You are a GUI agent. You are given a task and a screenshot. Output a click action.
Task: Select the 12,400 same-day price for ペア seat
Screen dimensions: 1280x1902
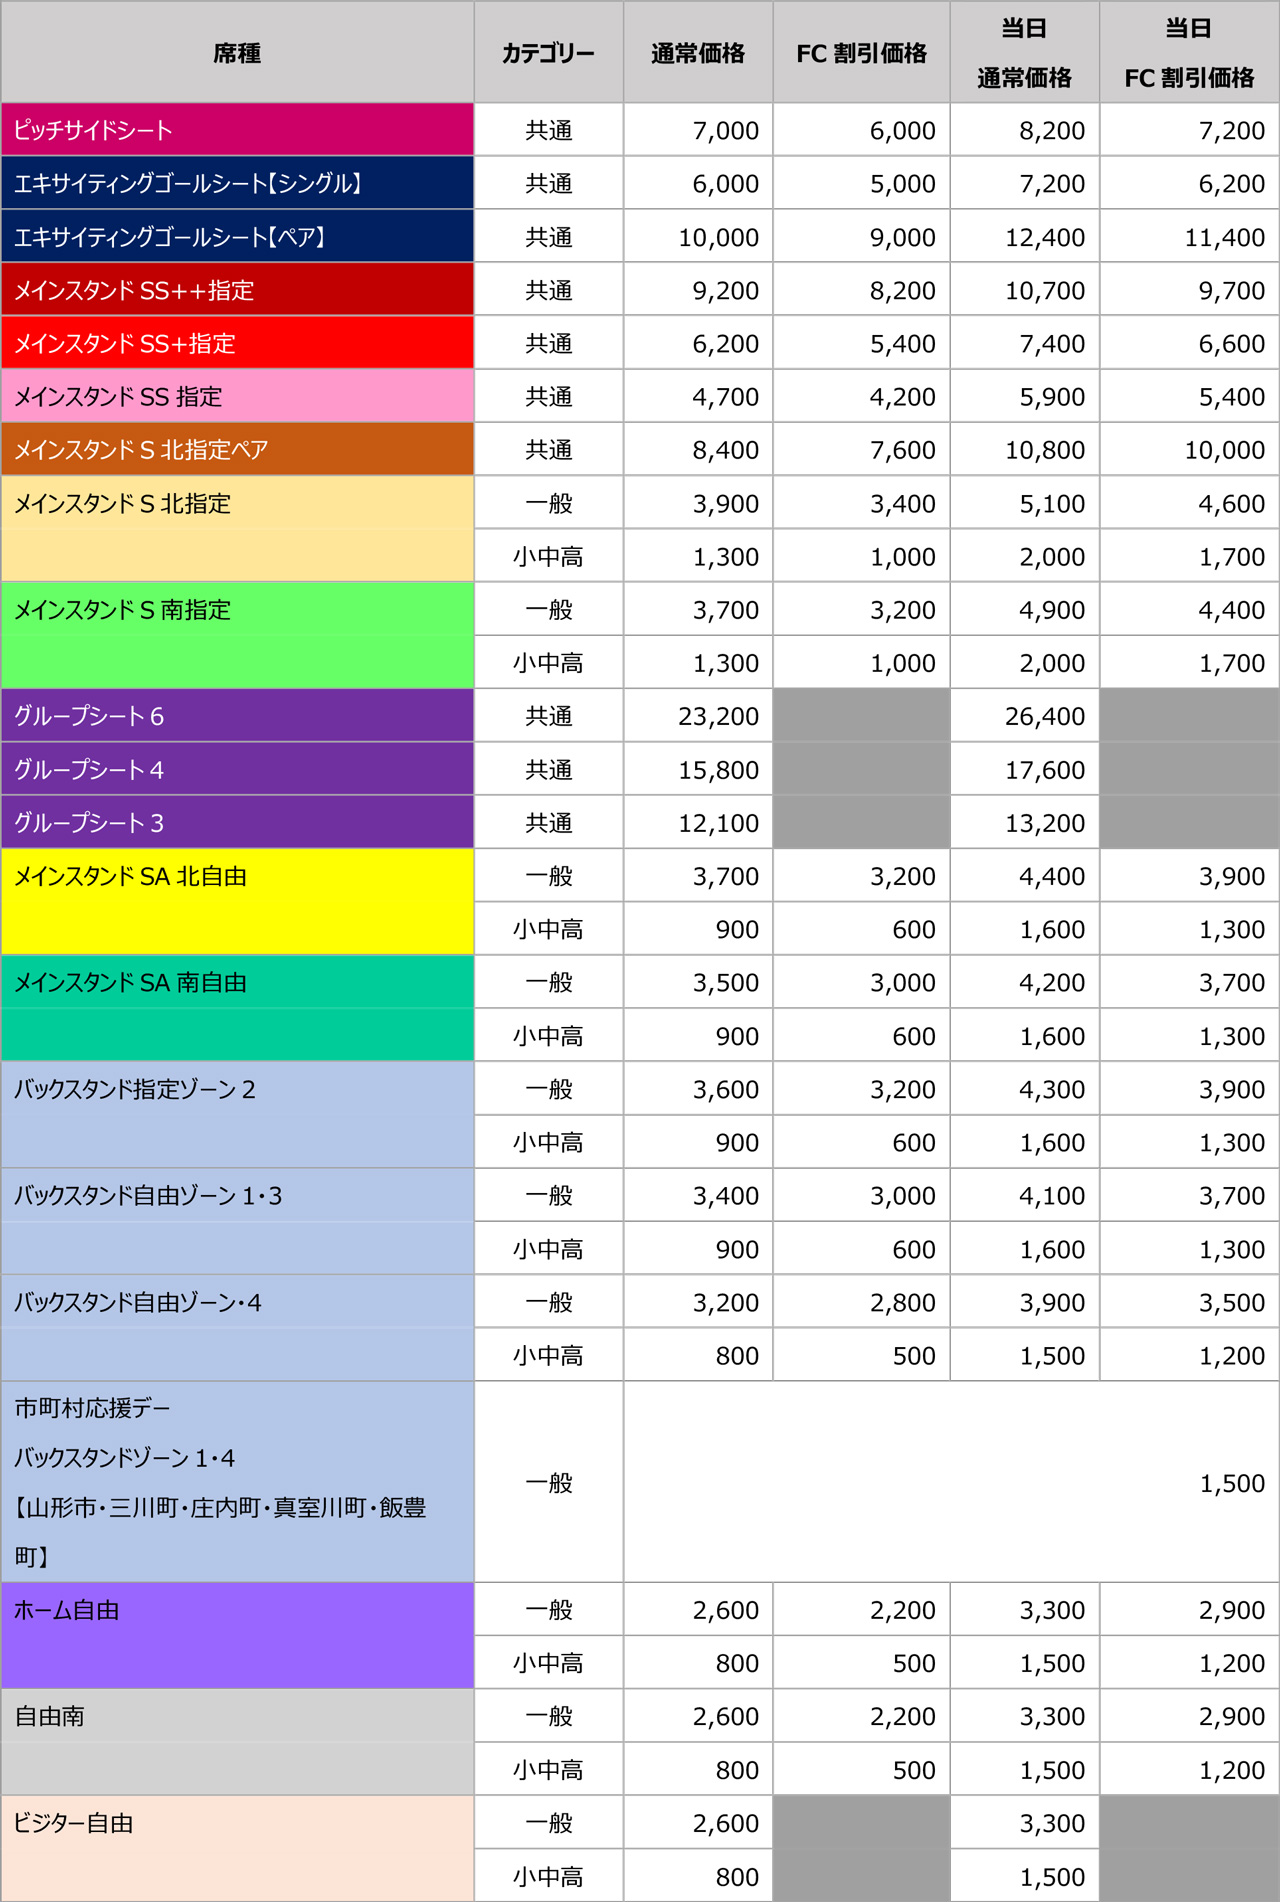[1044, 237]
